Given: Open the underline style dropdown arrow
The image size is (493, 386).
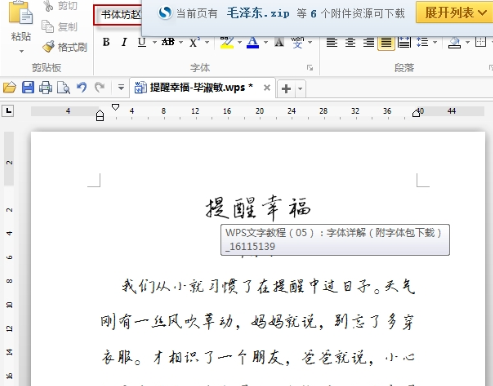Looking at the screenshot, I should coord(155,42).
